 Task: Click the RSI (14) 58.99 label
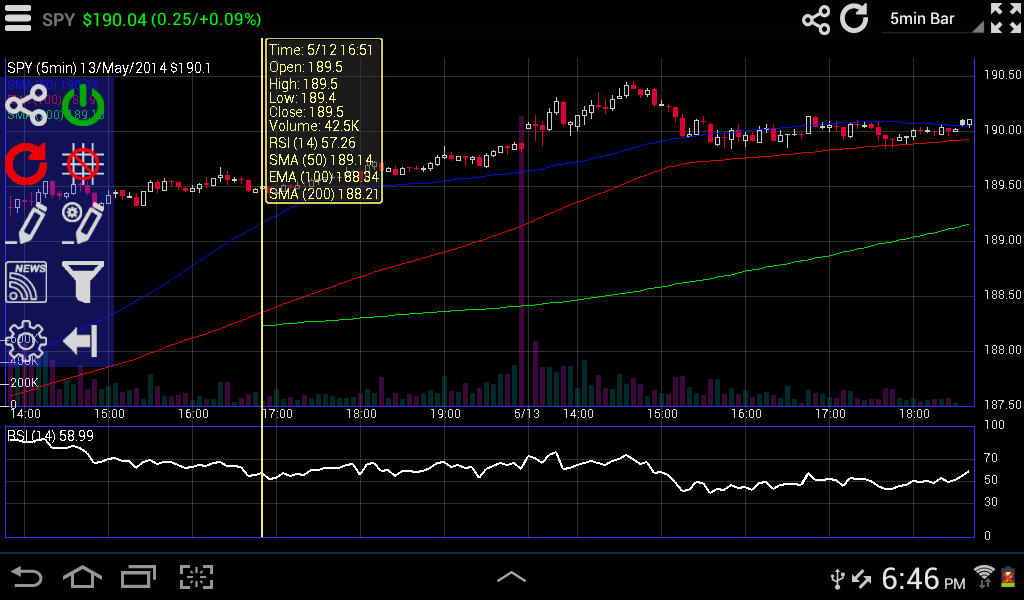coord(50,435)
